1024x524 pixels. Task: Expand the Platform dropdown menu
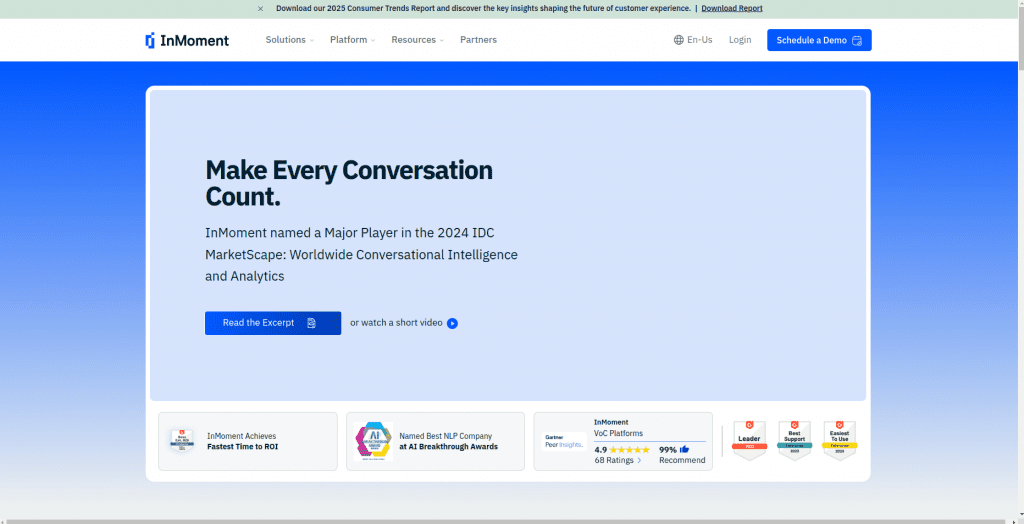[352, 40]
